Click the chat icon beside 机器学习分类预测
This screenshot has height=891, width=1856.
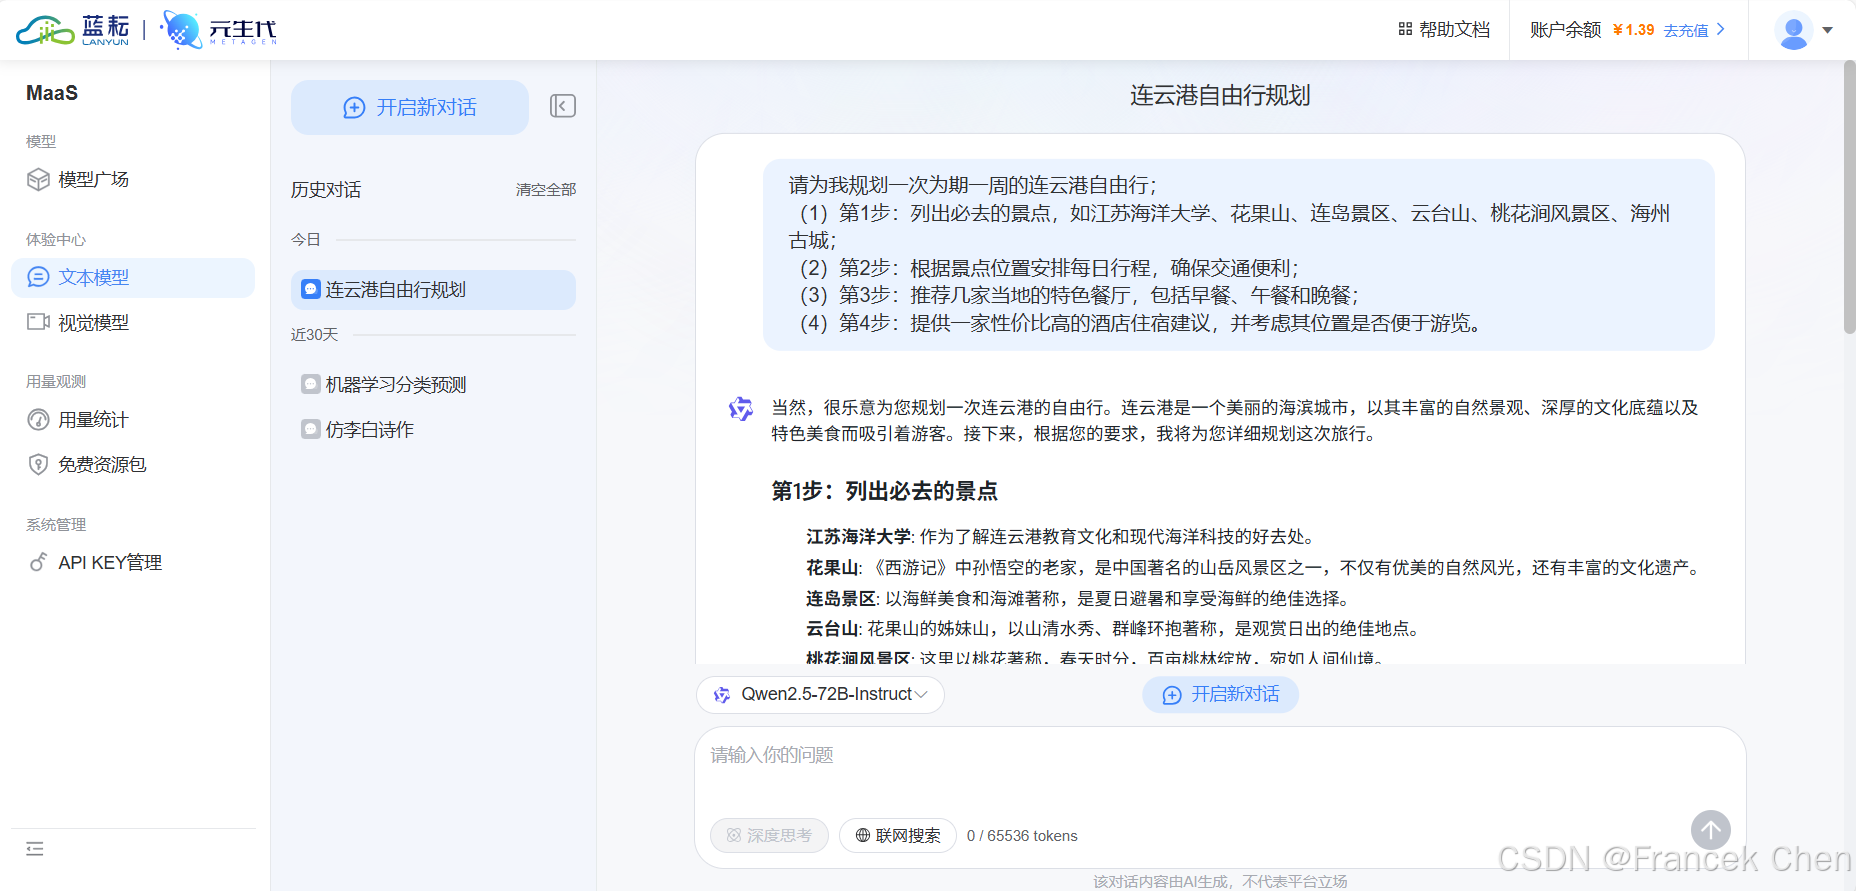[311, 384]
